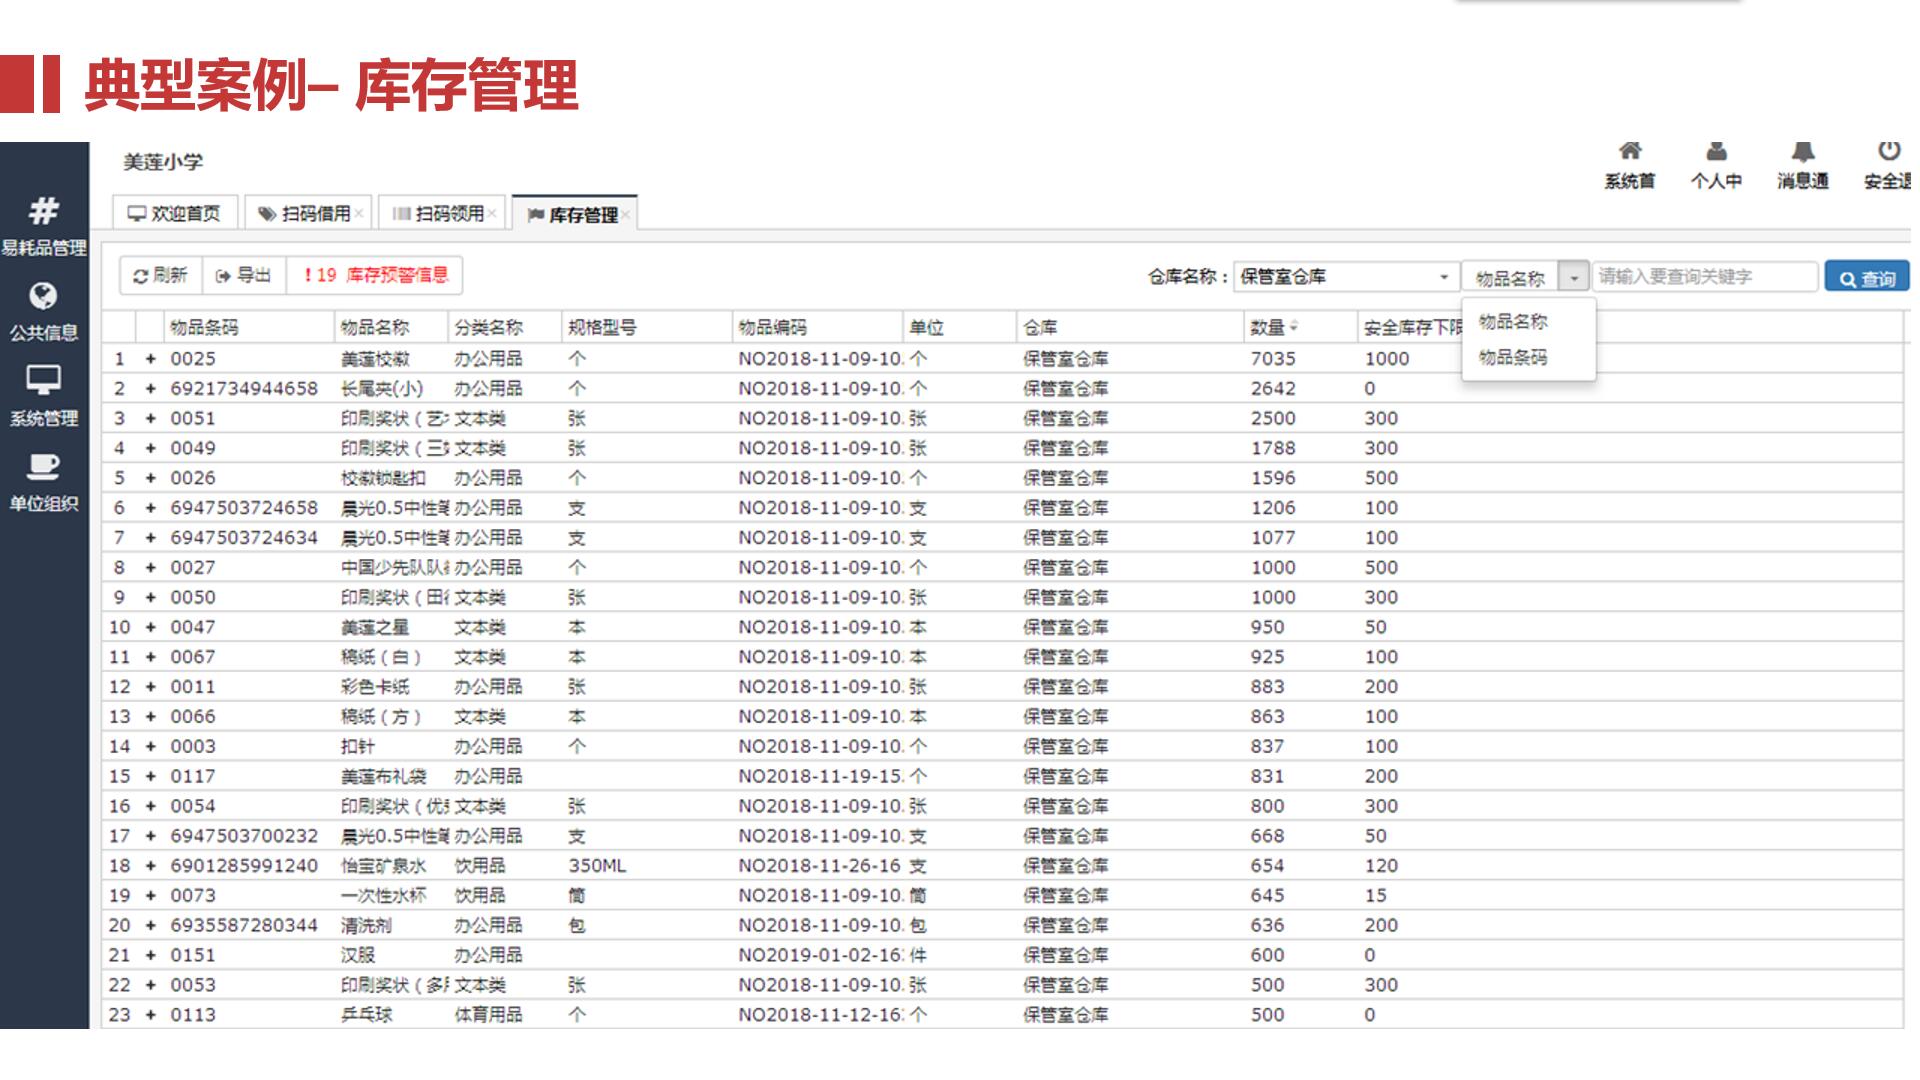
Task: Click category cell 体育用品
Action: point(488,1015)
